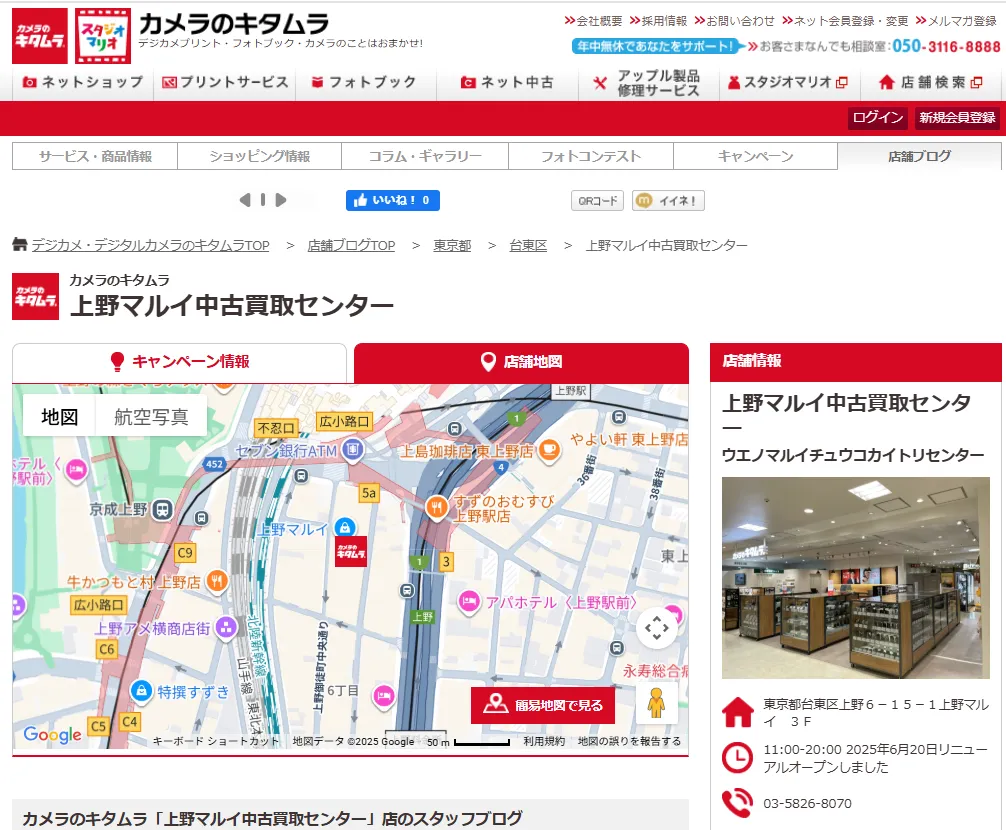Viewport: 1006px width, 830px height.
Task: Click the 不忍口 station exit label
Action: [x=276, y=428]
